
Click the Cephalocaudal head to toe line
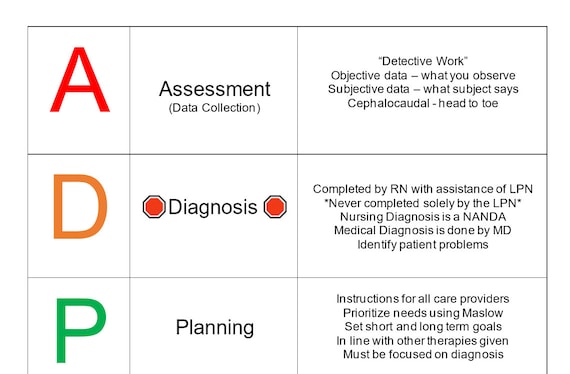pyautogui.click(x=423, y=104)
